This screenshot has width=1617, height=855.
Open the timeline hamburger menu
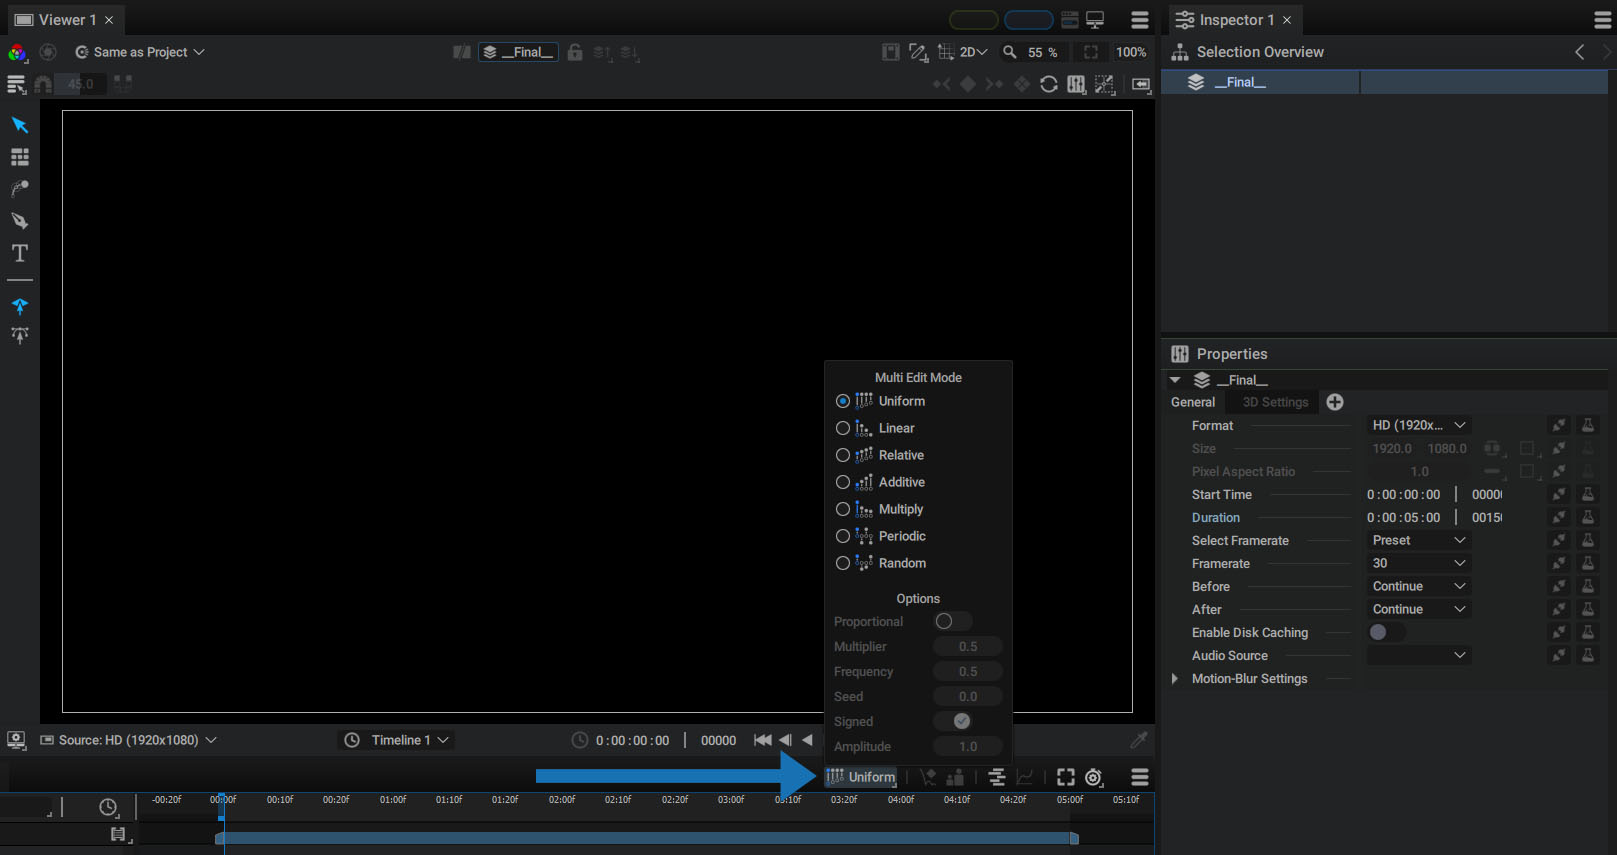pyautogui.click(x=1139, y=777)
